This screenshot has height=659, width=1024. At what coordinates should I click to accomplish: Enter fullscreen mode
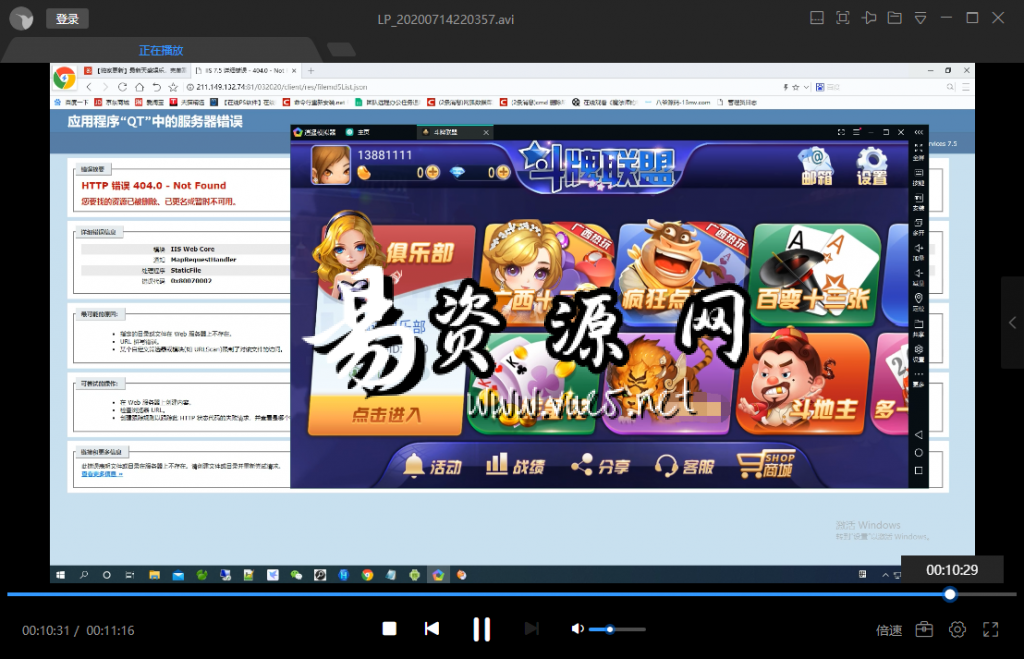[991, 630]
